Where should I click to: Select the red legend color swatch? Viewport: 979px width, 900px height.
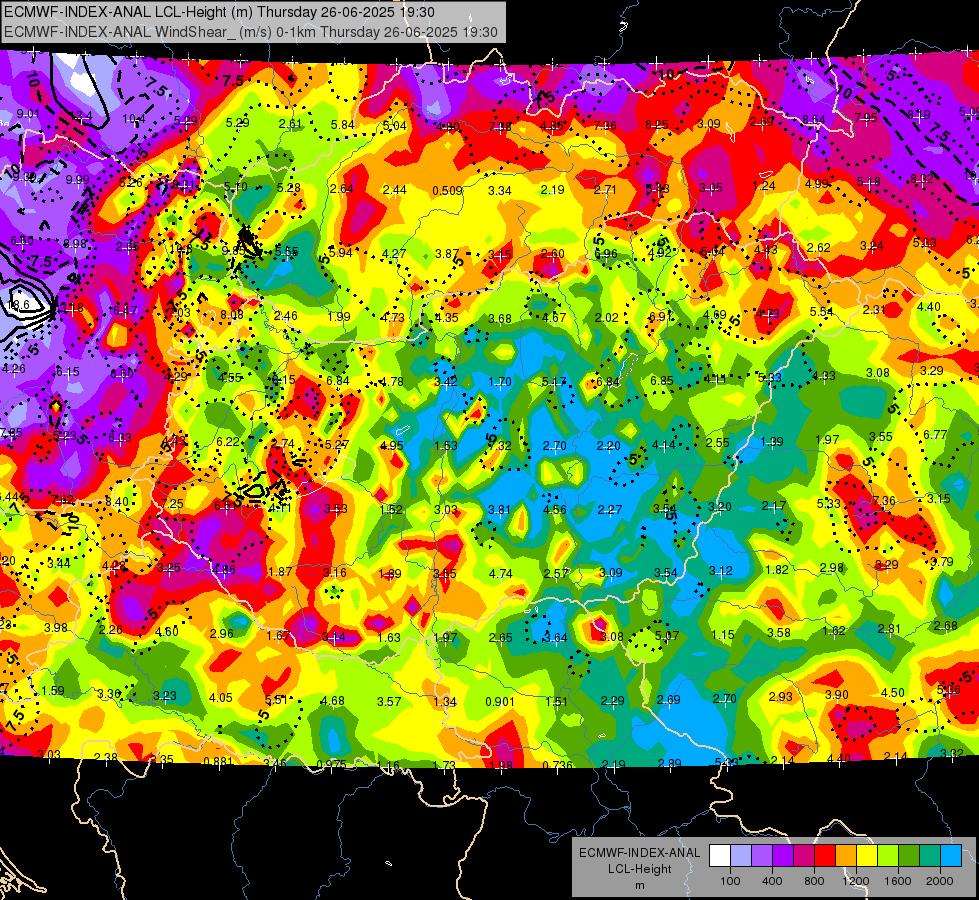coord(825,856)
